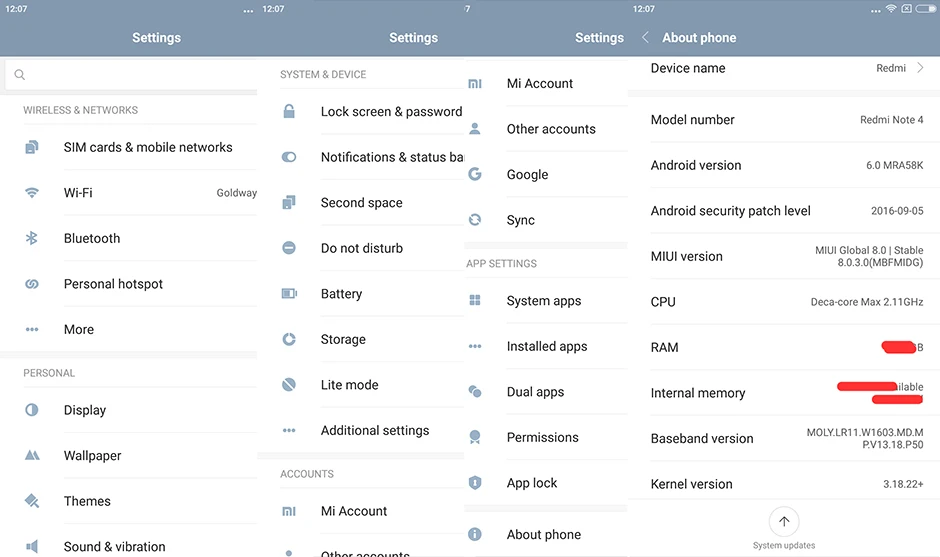Tap the Other accounts person icon

click(475, 128)
